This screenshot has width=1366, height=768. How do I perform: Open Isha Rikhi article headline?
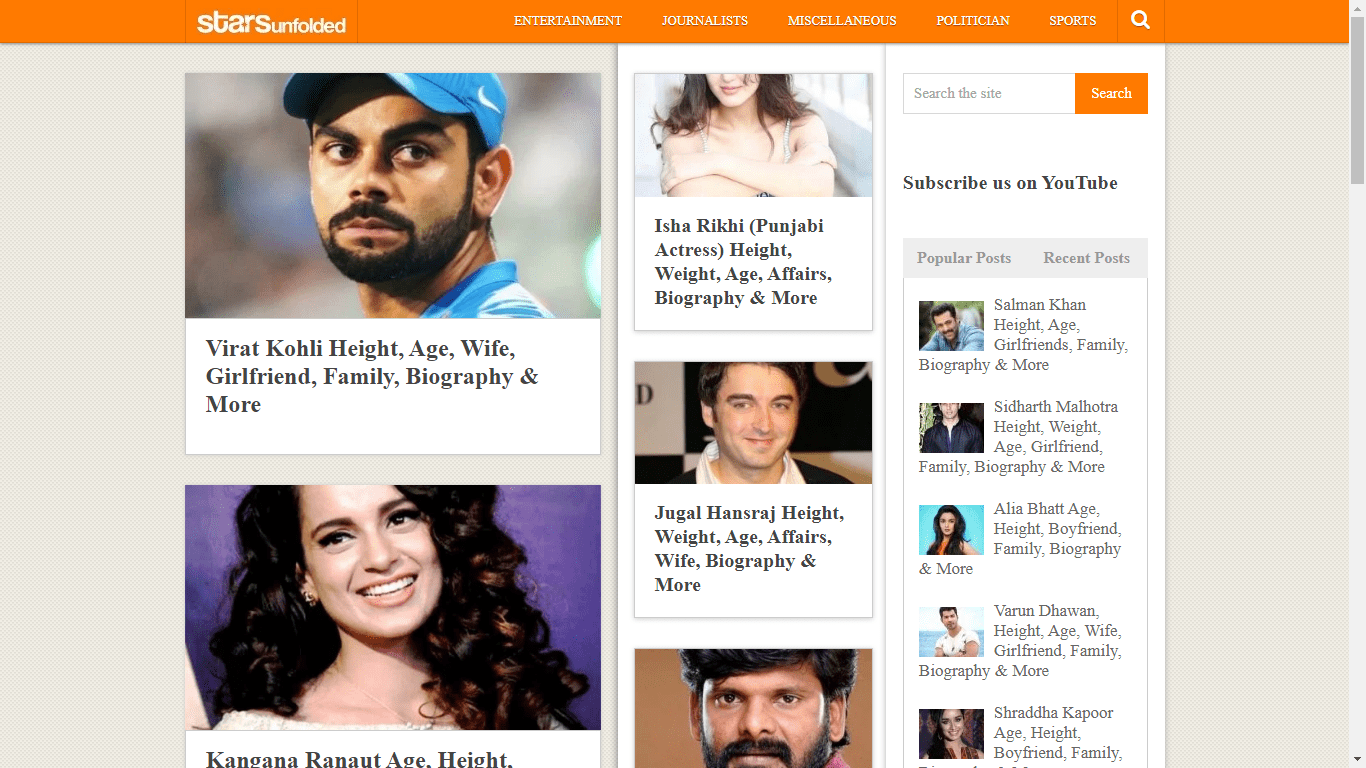pyautogui.click(x=743, y=262)
